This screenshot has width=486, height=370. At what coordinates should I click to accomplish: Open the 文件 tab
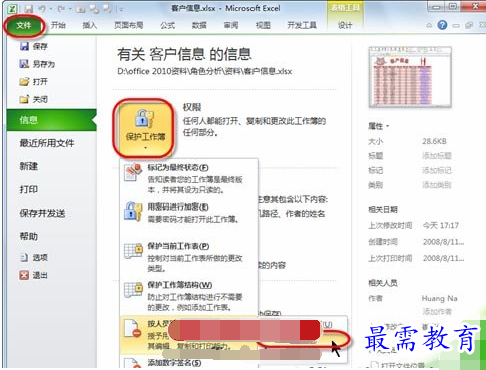pos(24,25)
